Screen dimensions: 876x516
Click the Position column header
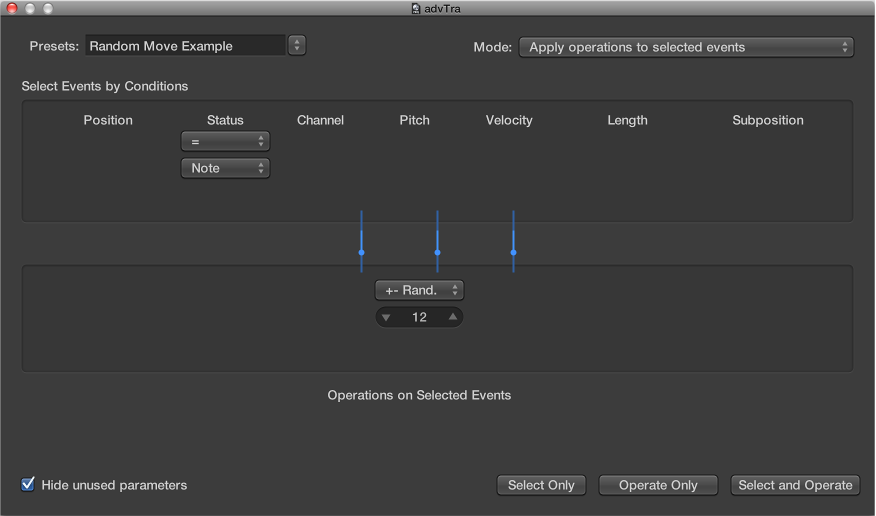[108, 120]
